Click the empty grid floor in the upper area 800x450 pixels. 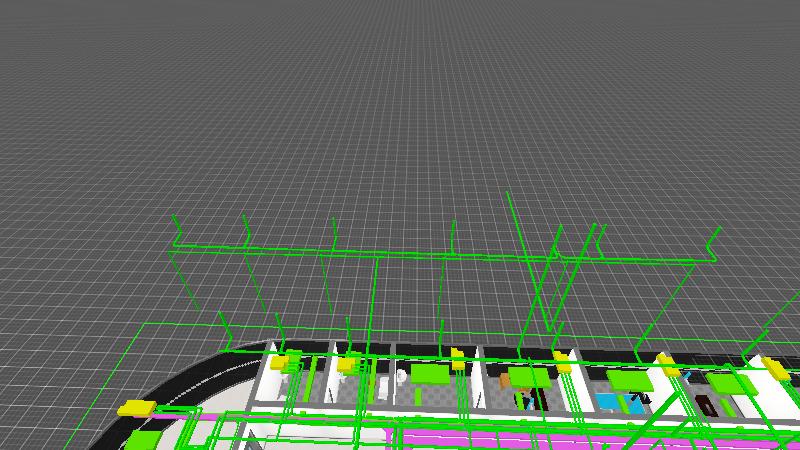coord(400,100)
